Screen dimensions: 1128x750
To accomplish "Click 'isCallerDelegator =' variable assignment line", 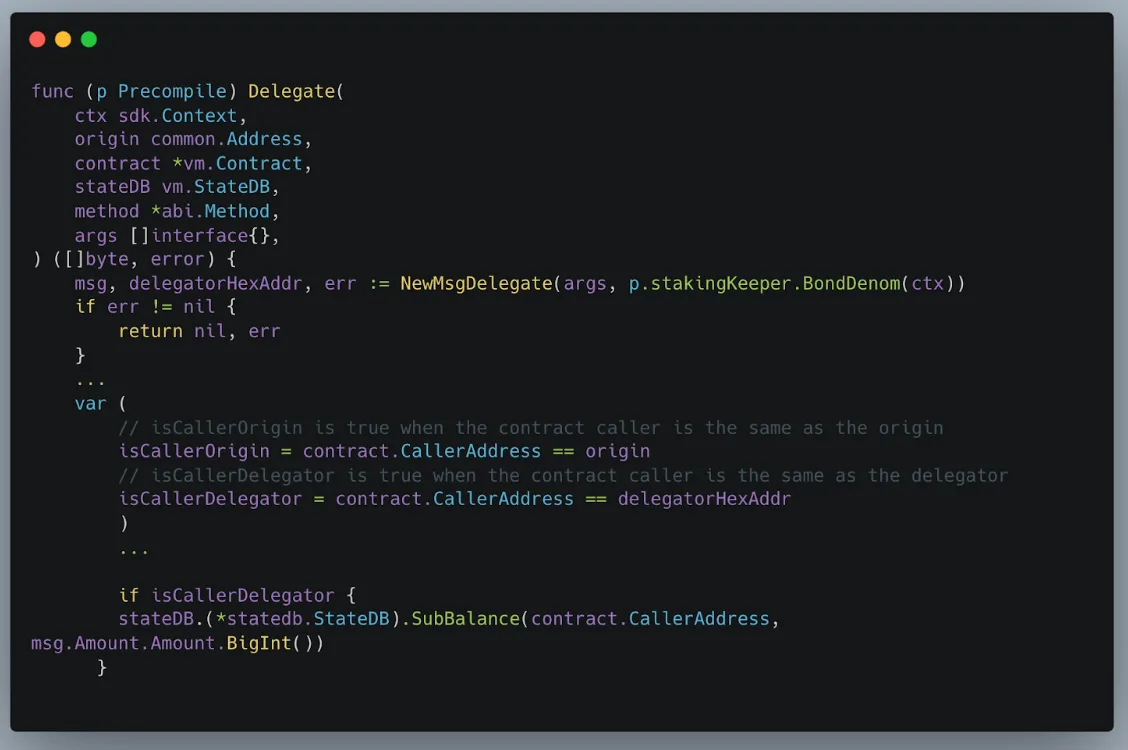I will click(455, 499).
